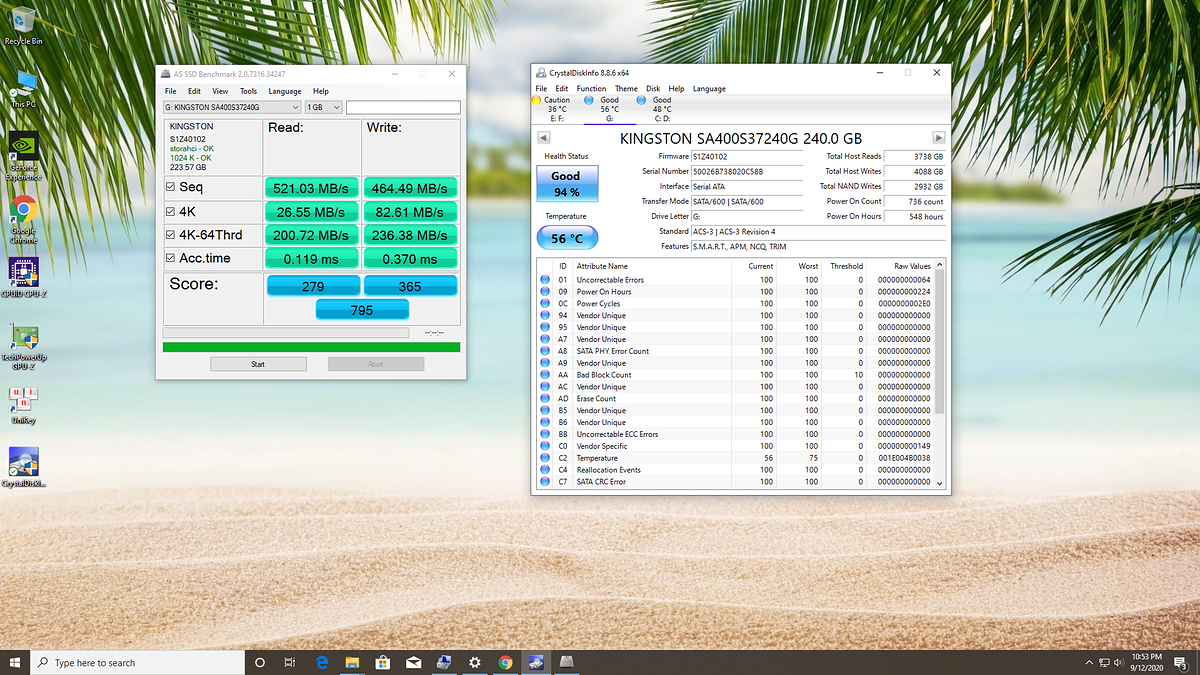
Task: Open the network icon in system tray
Action: pos(1104,662)
